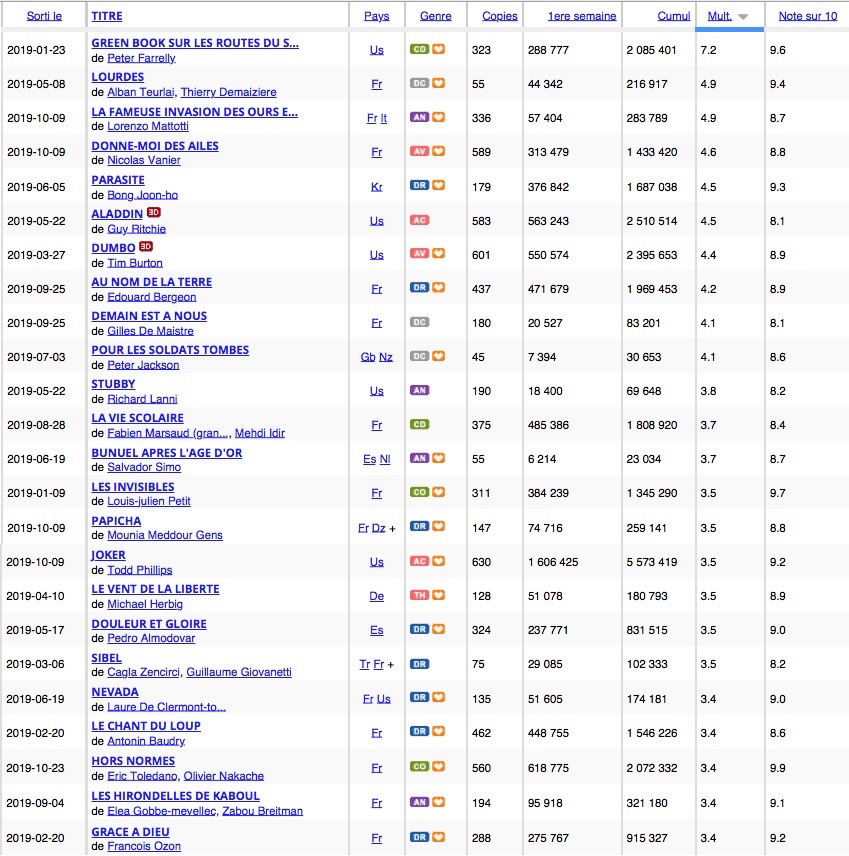Click the AN genre badge for Stubby
The height and width of the screenshot is (856, 849).
pyautogui.click(x=419, y=390)
